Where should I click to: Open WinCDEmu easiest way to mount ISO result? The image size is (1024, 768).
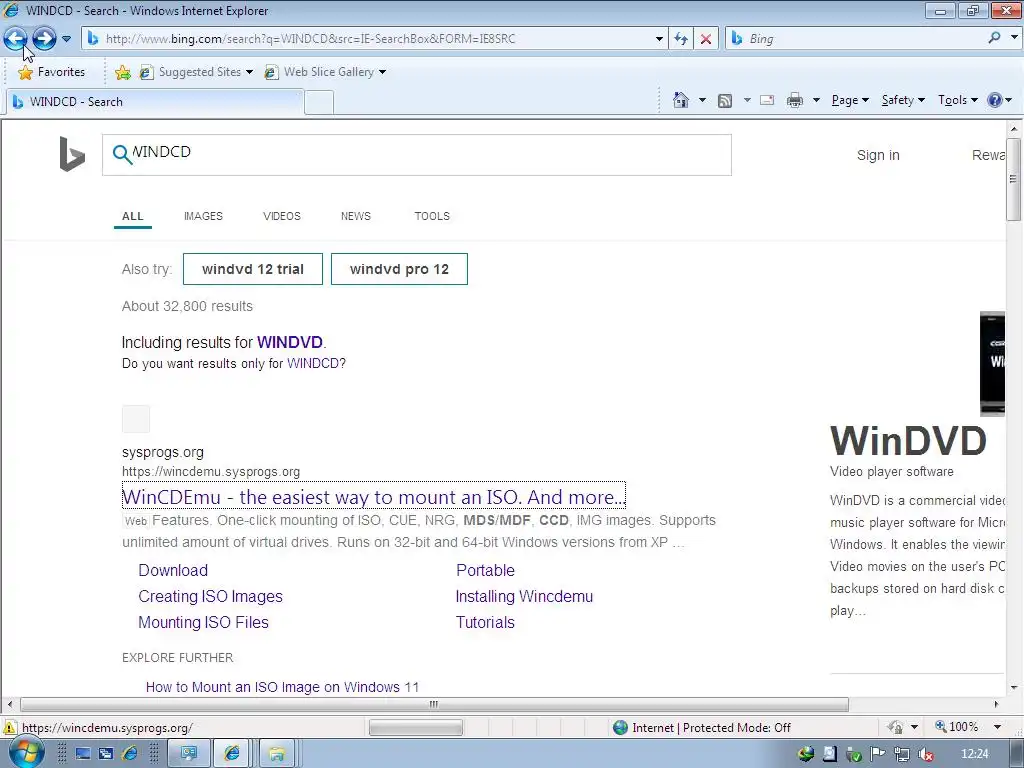click(374, 497)
